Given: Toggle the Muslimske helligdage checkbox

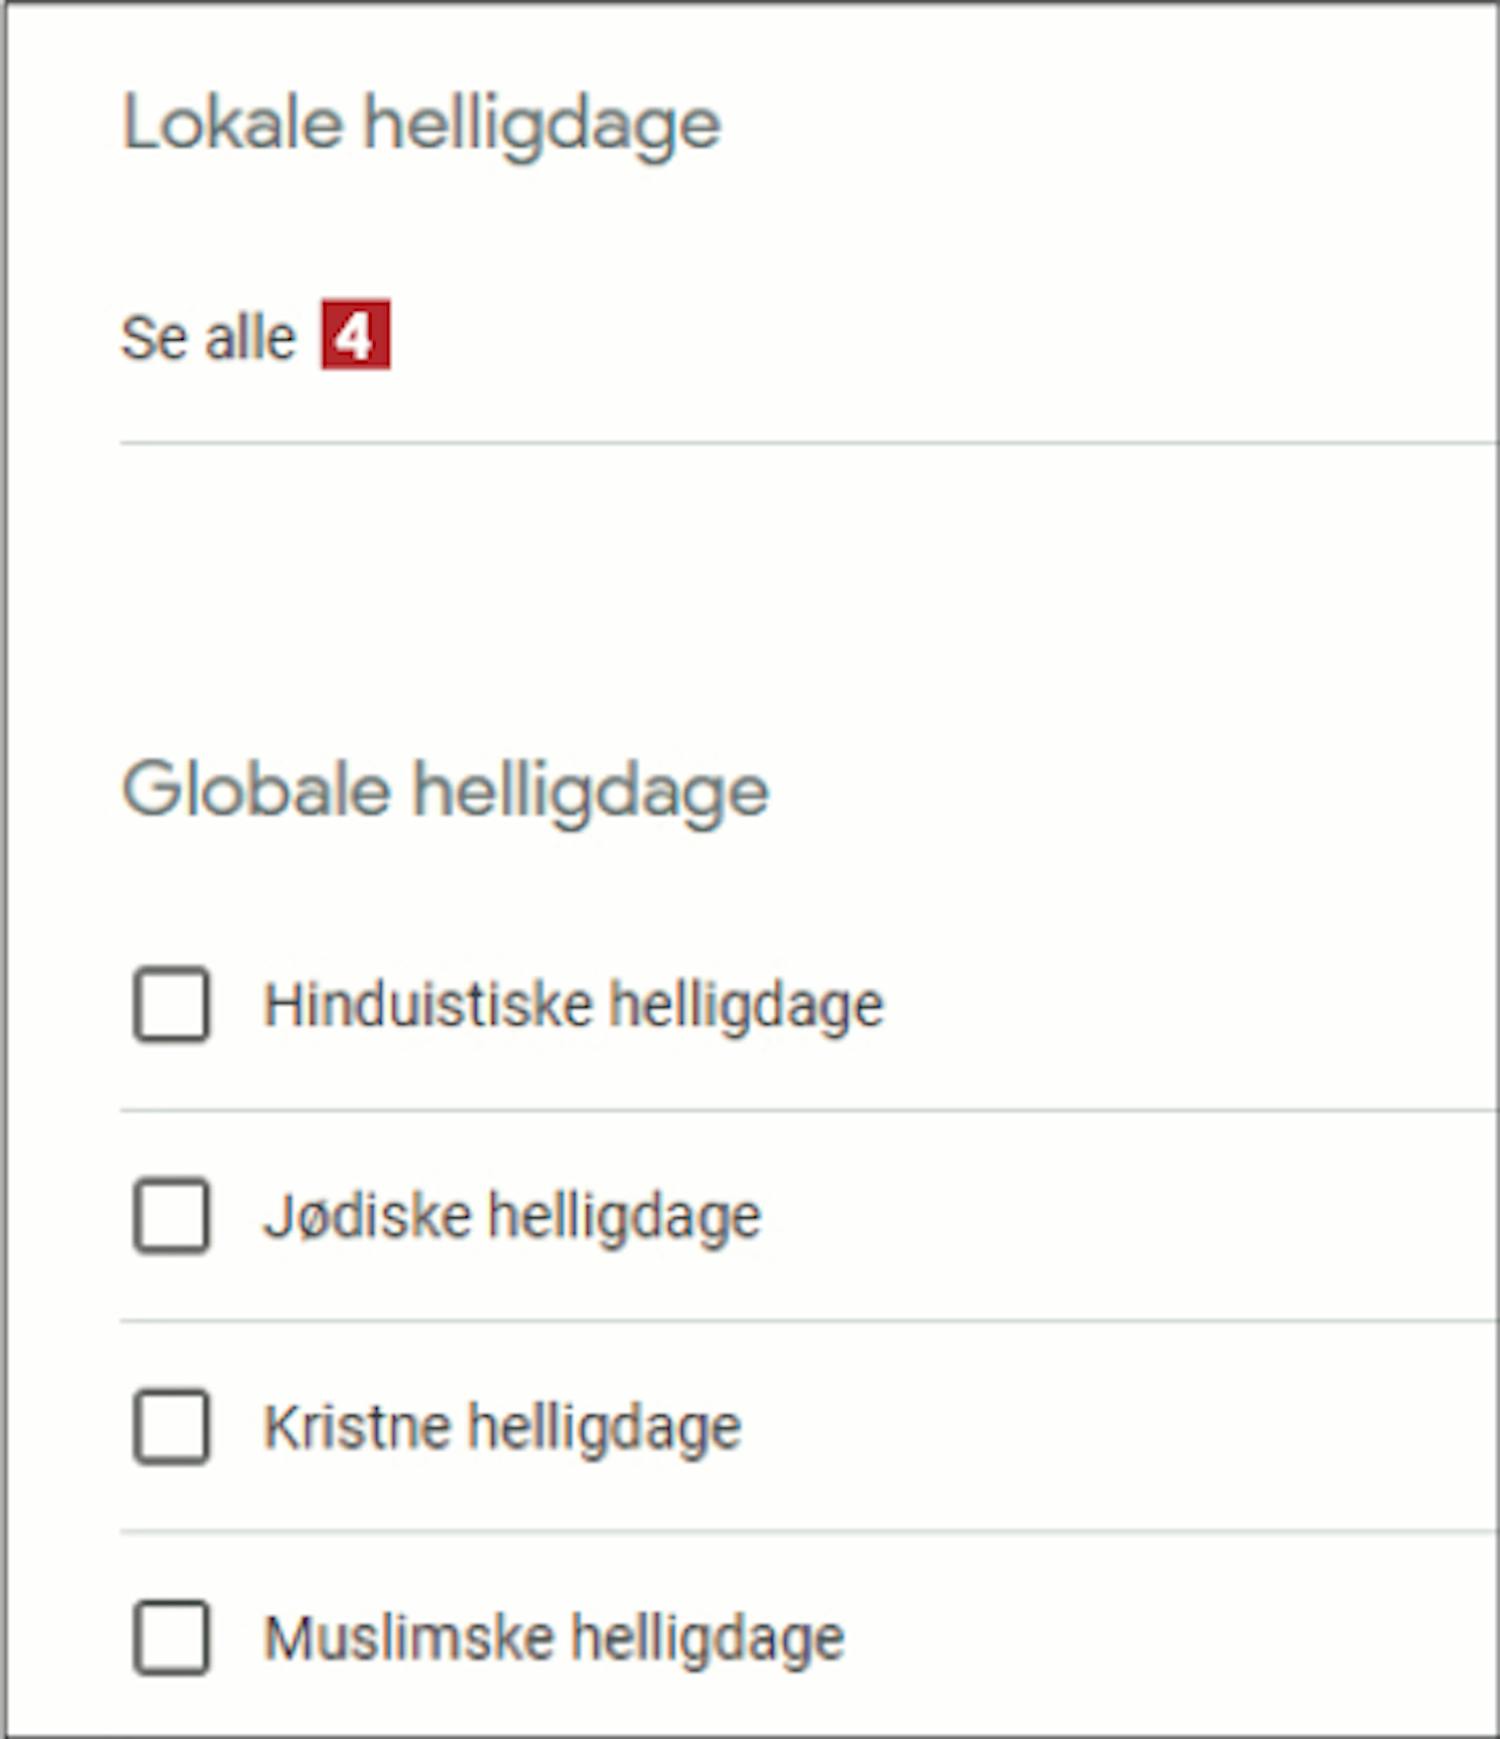Looking at the screenshot, I should click(x=172, y=1637).
